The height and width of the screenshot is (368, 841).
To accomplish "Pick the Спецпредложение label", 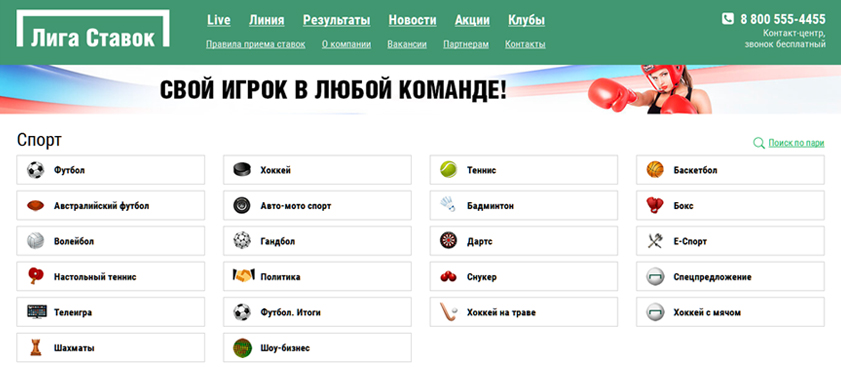I will tap(712, 277).
